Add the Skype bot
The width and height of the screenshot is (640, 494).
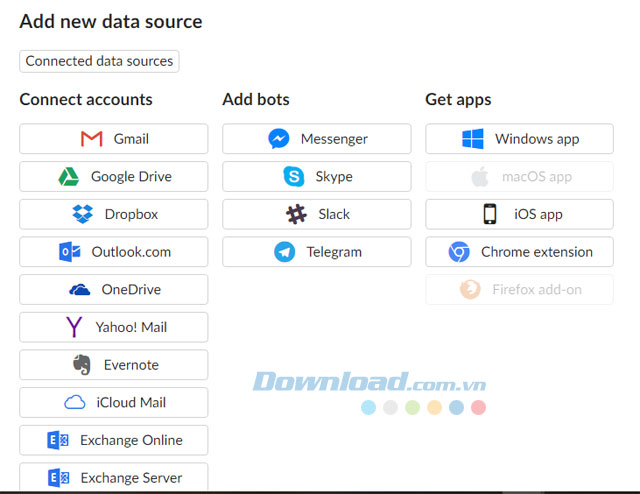(x=317, y=176)
